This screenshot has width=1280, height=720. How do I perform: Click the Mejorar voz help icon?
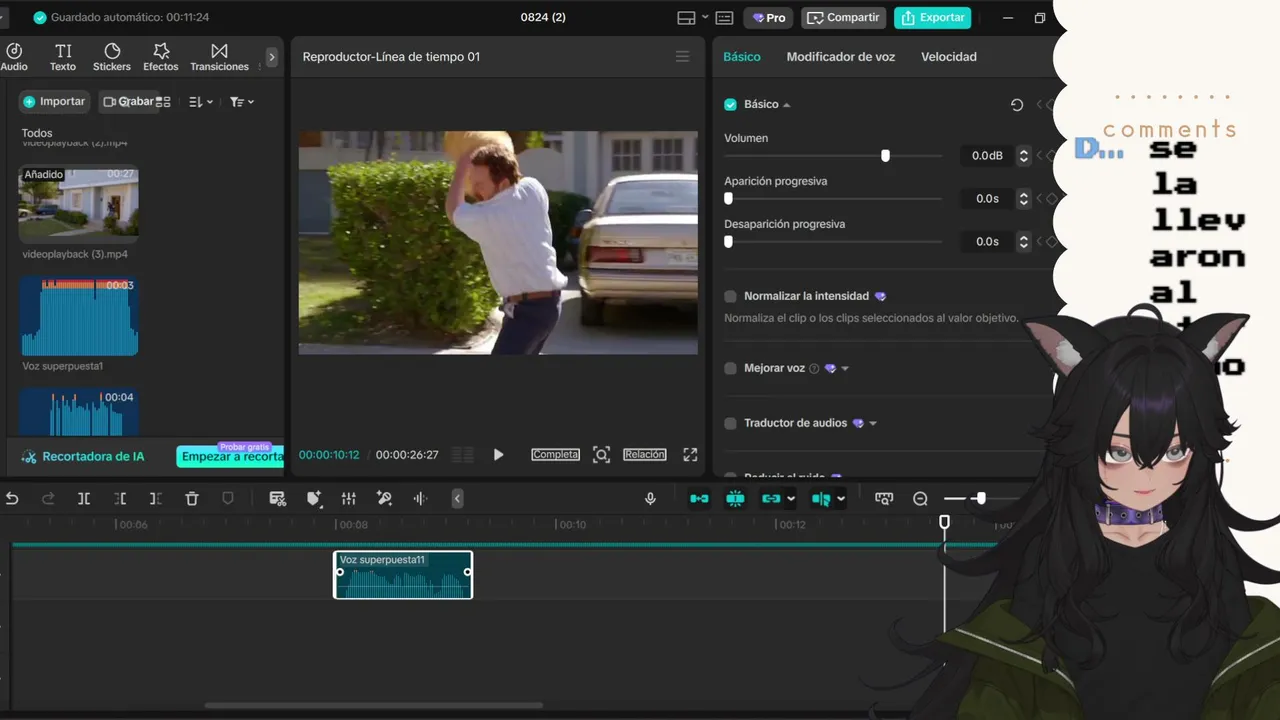click(814, 368)
